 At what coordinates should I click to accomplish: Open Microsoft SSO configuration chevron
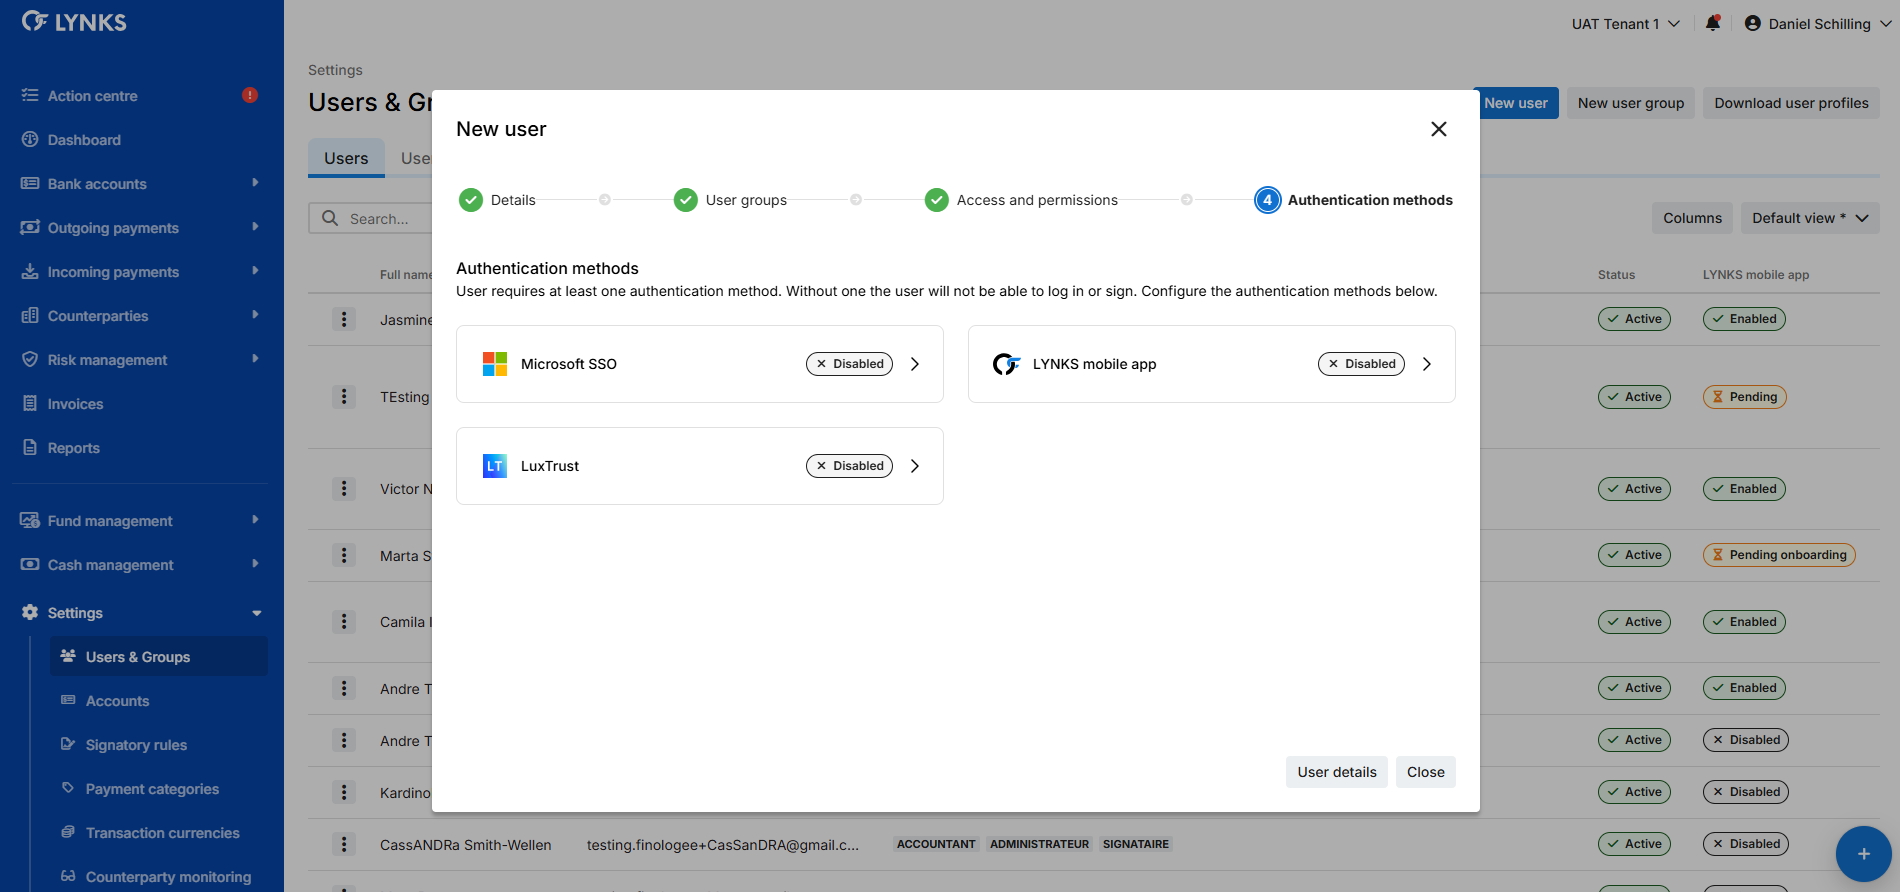coord(915,364)
